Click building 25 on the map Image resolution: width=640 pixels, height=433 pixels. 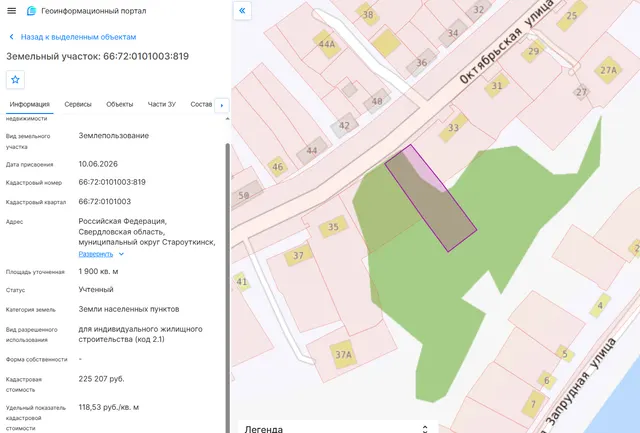pos(571,16)
